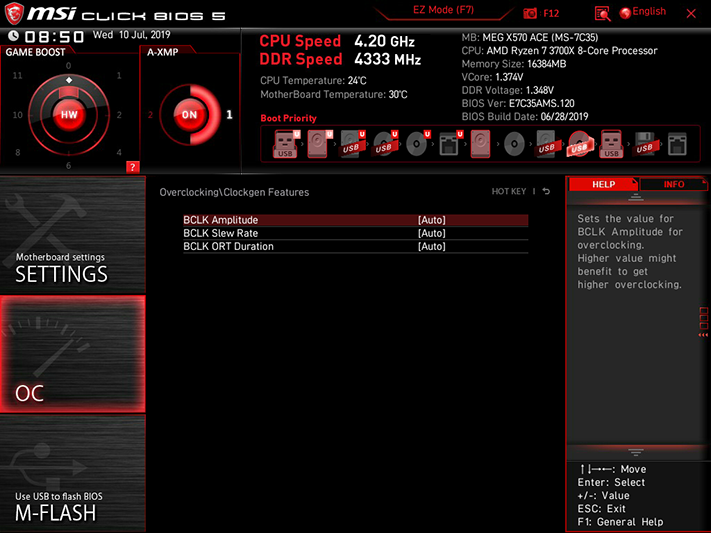
Task: Set Game Boost dial to position 8
Action: (18, 152)
